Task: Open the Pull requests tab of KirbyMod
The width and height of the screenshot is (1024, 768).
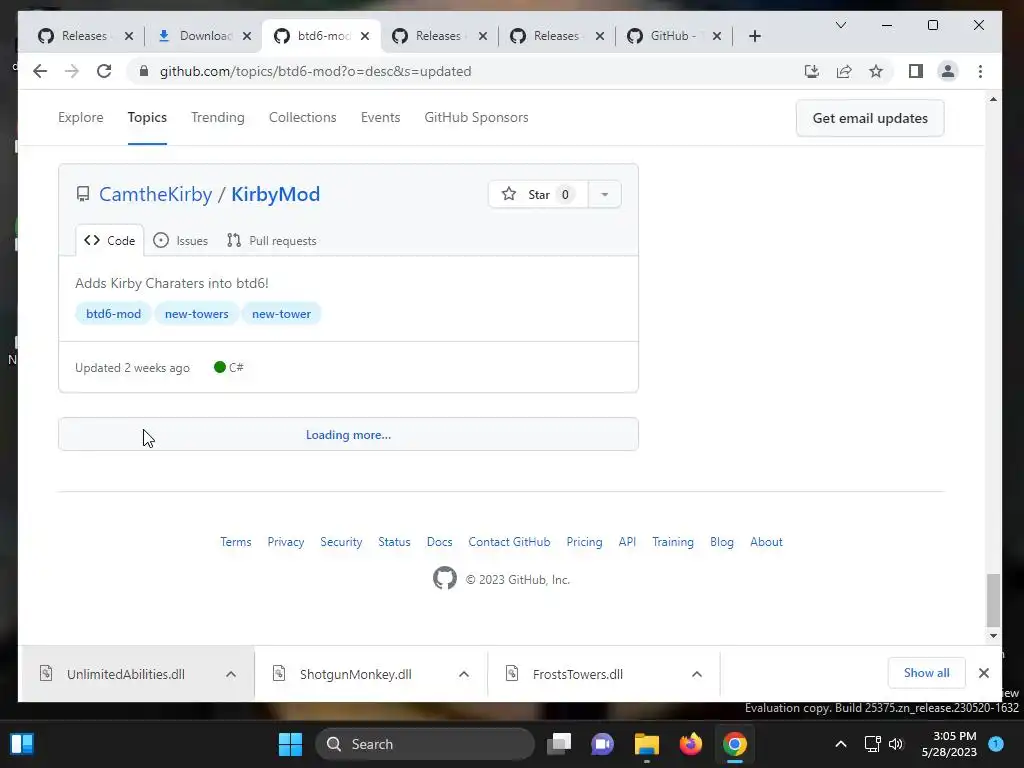Action: tap(271, 240)
